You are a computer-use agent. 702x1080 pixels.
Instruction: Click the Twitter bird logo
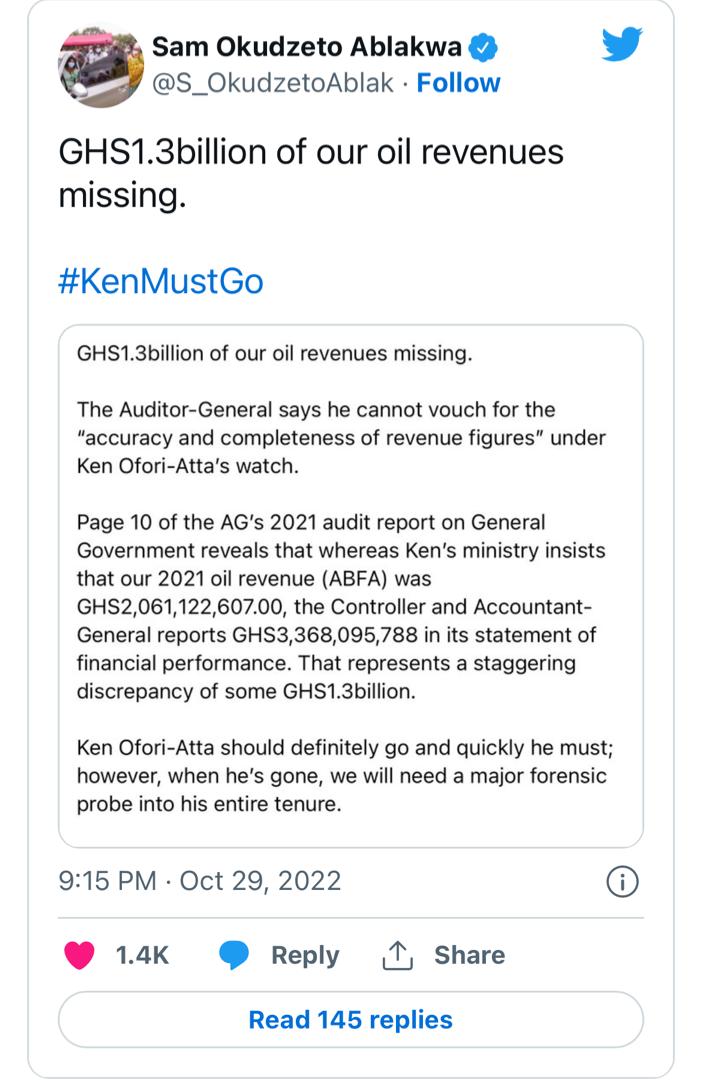622,46
